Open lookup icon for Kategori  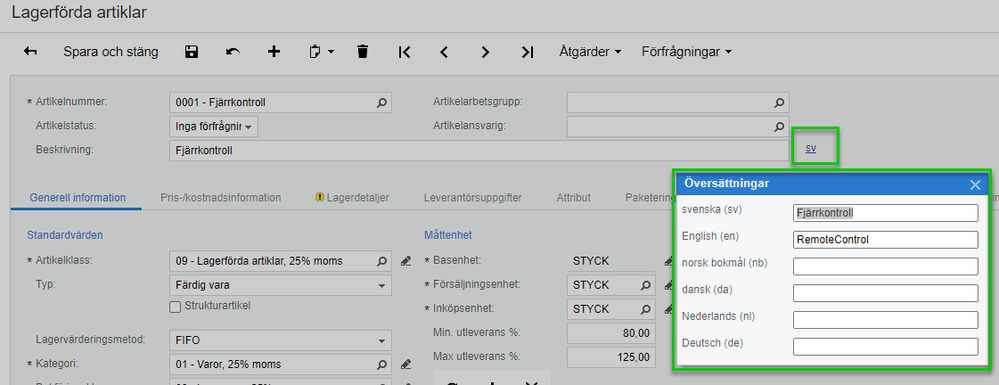pyautogui.click(x=382, y=365)
